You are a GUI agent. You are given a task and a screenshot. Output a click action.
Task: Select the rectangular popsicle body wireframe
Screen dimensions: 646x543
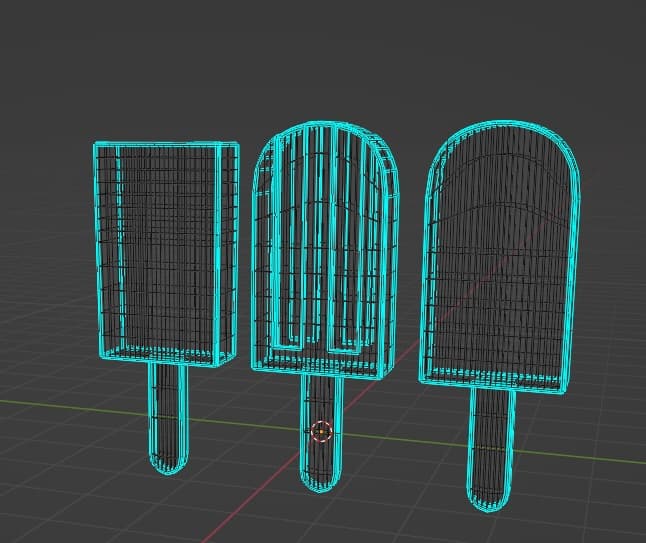(x=166, y=254)
